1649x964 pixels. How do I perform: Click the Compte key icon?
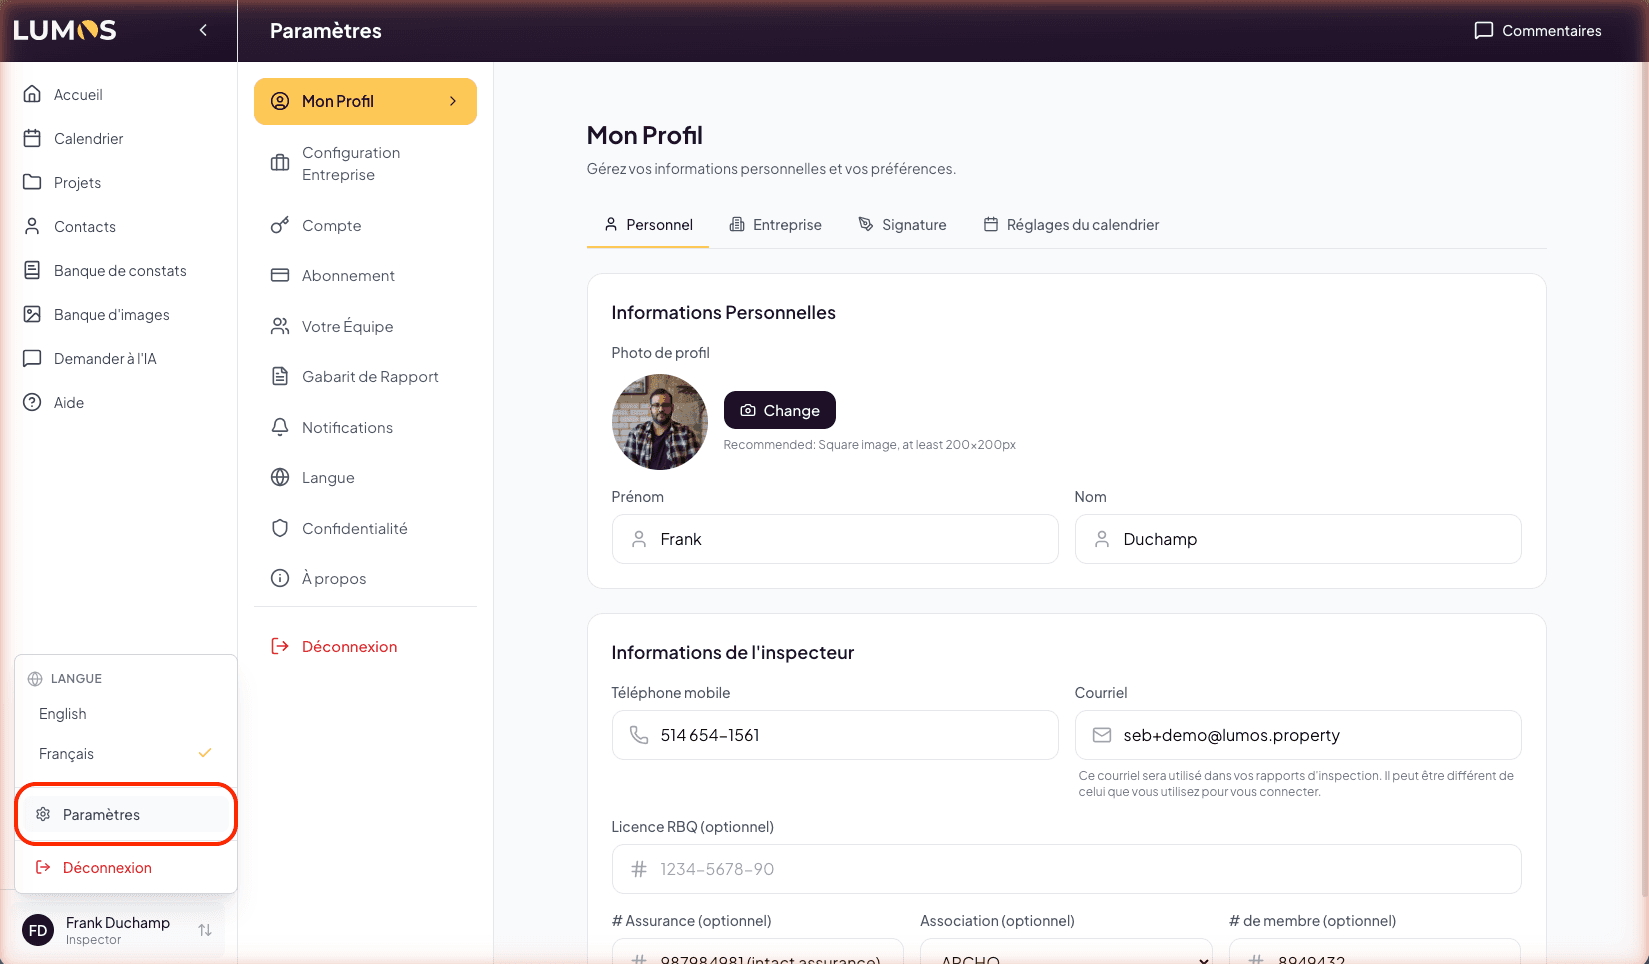(x=280, y=225)
